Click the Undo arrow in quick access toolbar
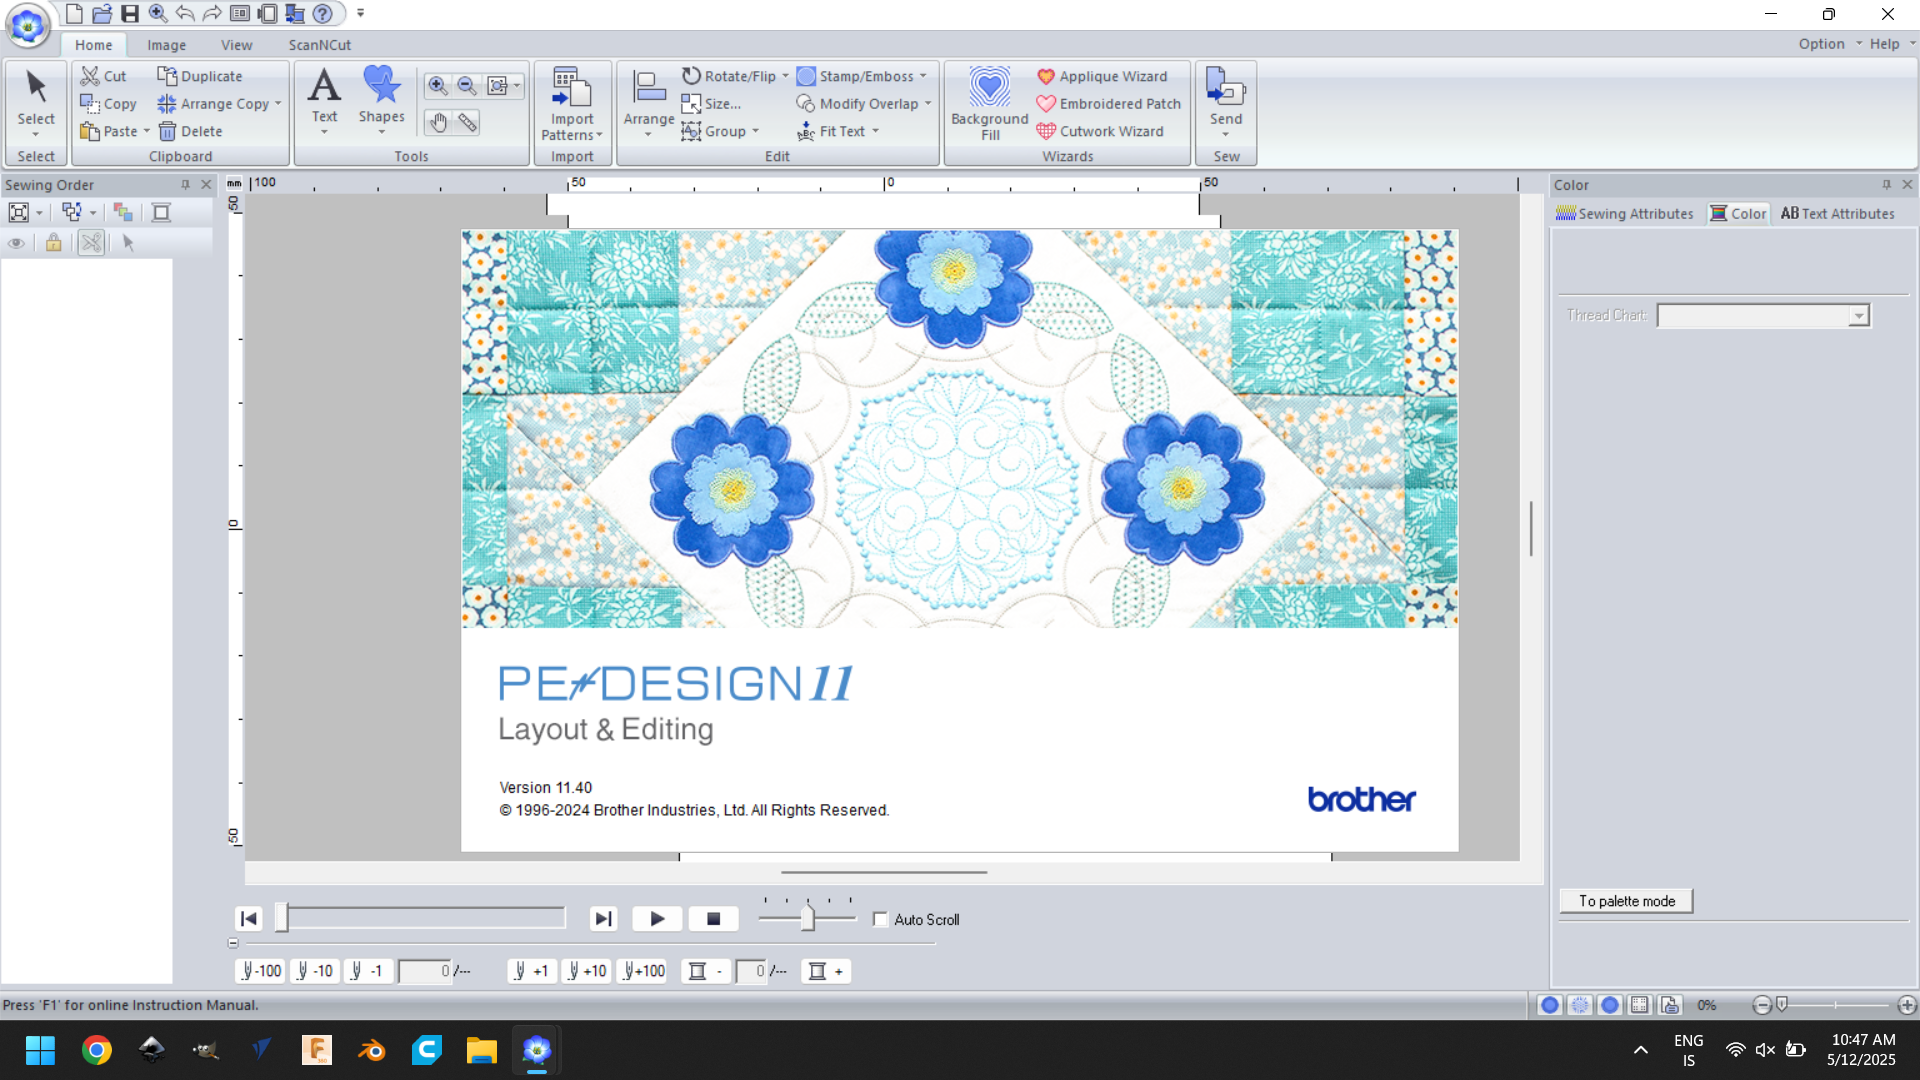Image resolution: width=1920 pixels, height=1080 pixels. pyautogui.click(x=185, y=13)
